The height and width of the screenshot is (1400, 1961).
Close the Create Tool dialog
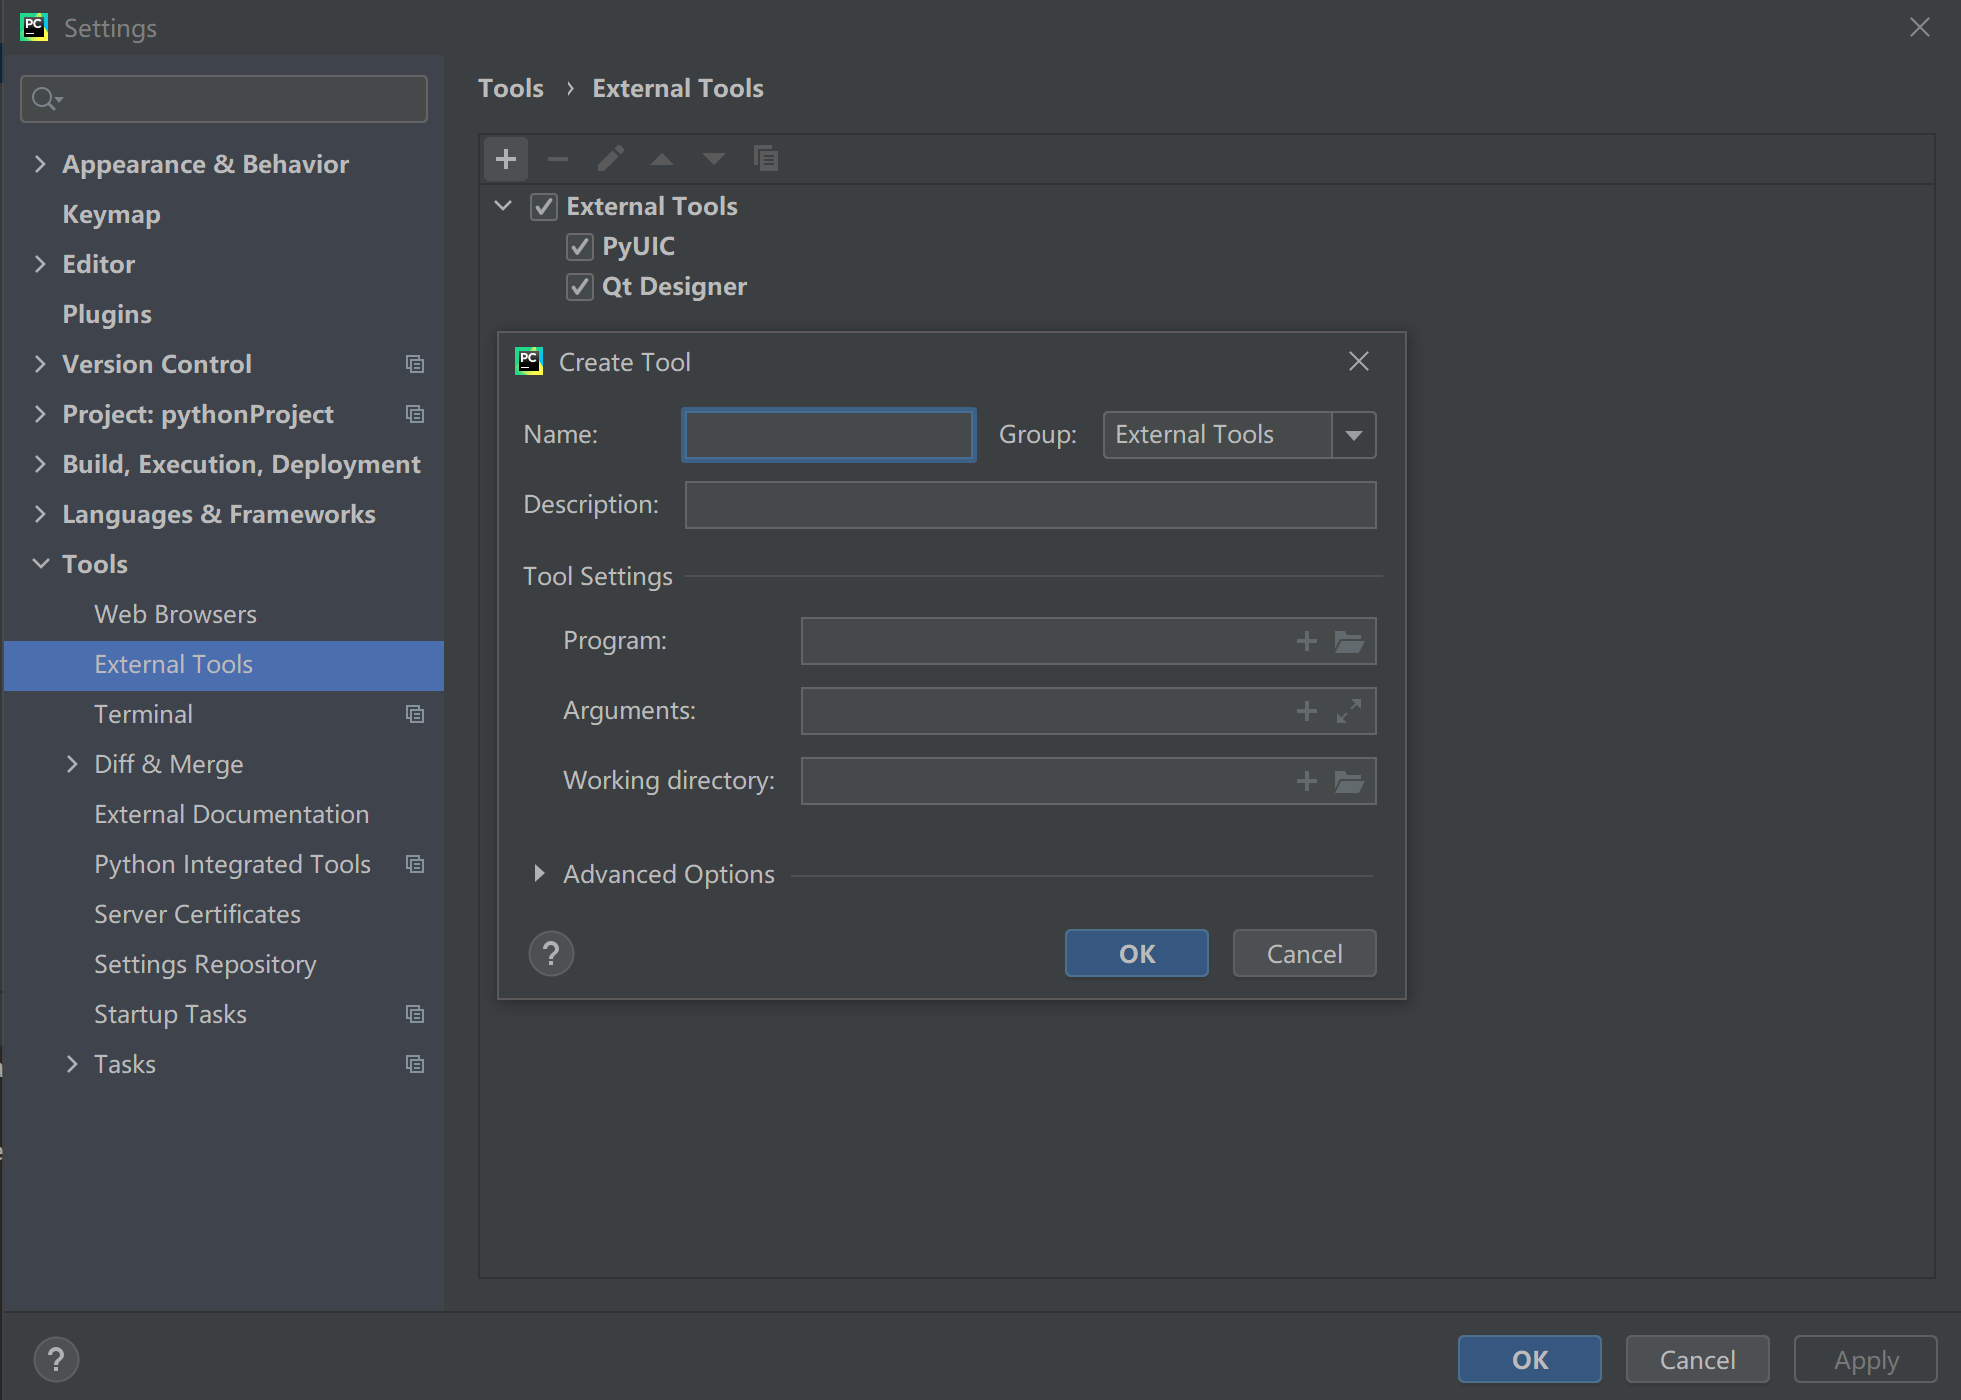coord(1358,361)
